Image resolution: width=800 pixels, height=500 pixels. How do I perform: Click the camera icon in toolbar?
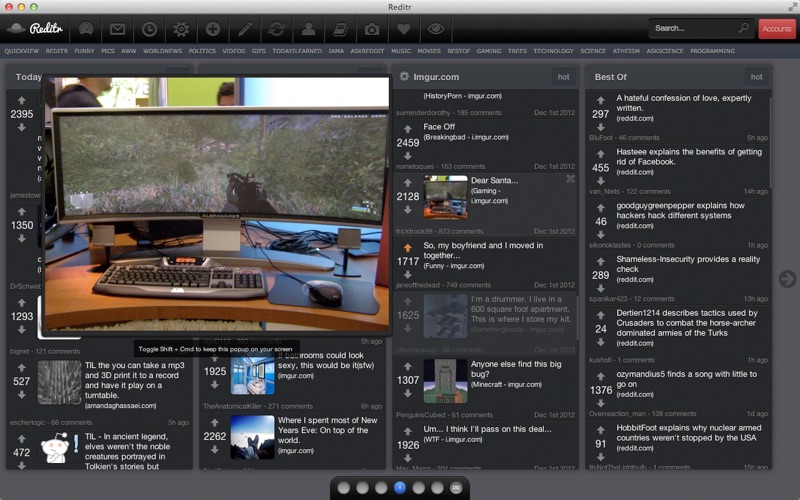pyautogui.click(x=372, y=29)
